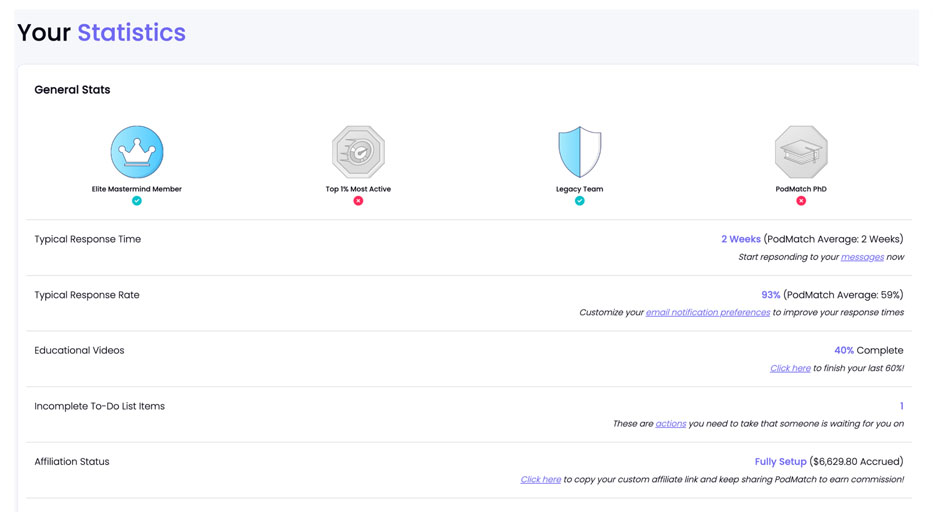Click here to finish educational videos

coord(790,368)
